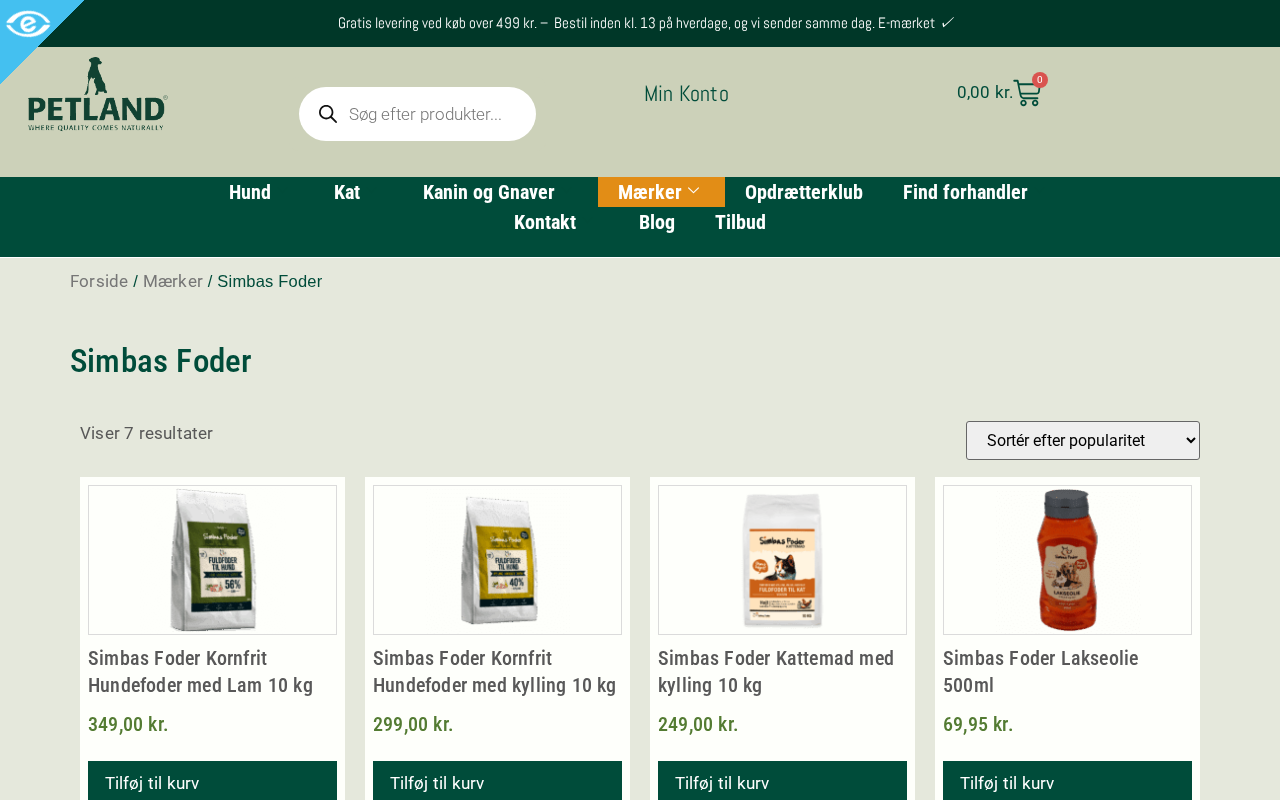The image size is (1280, 800).
Task: Open the Kanin og Gnaver menu
Action: [x=489, y=192]
